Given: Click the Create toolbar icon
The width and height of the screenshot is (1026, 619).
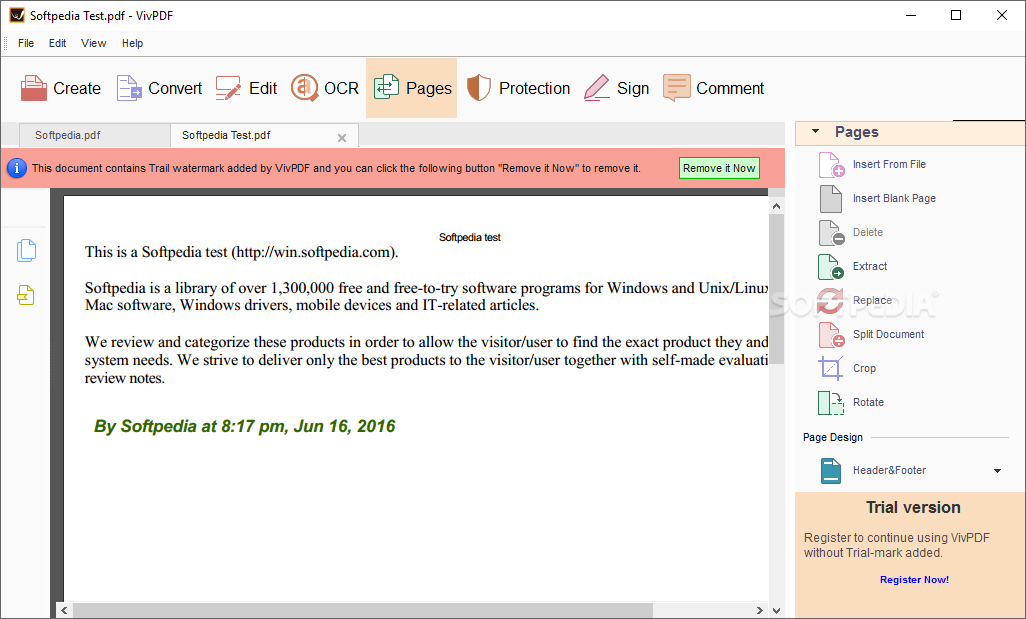Looking at the screenshot, I should click(33, 88).
